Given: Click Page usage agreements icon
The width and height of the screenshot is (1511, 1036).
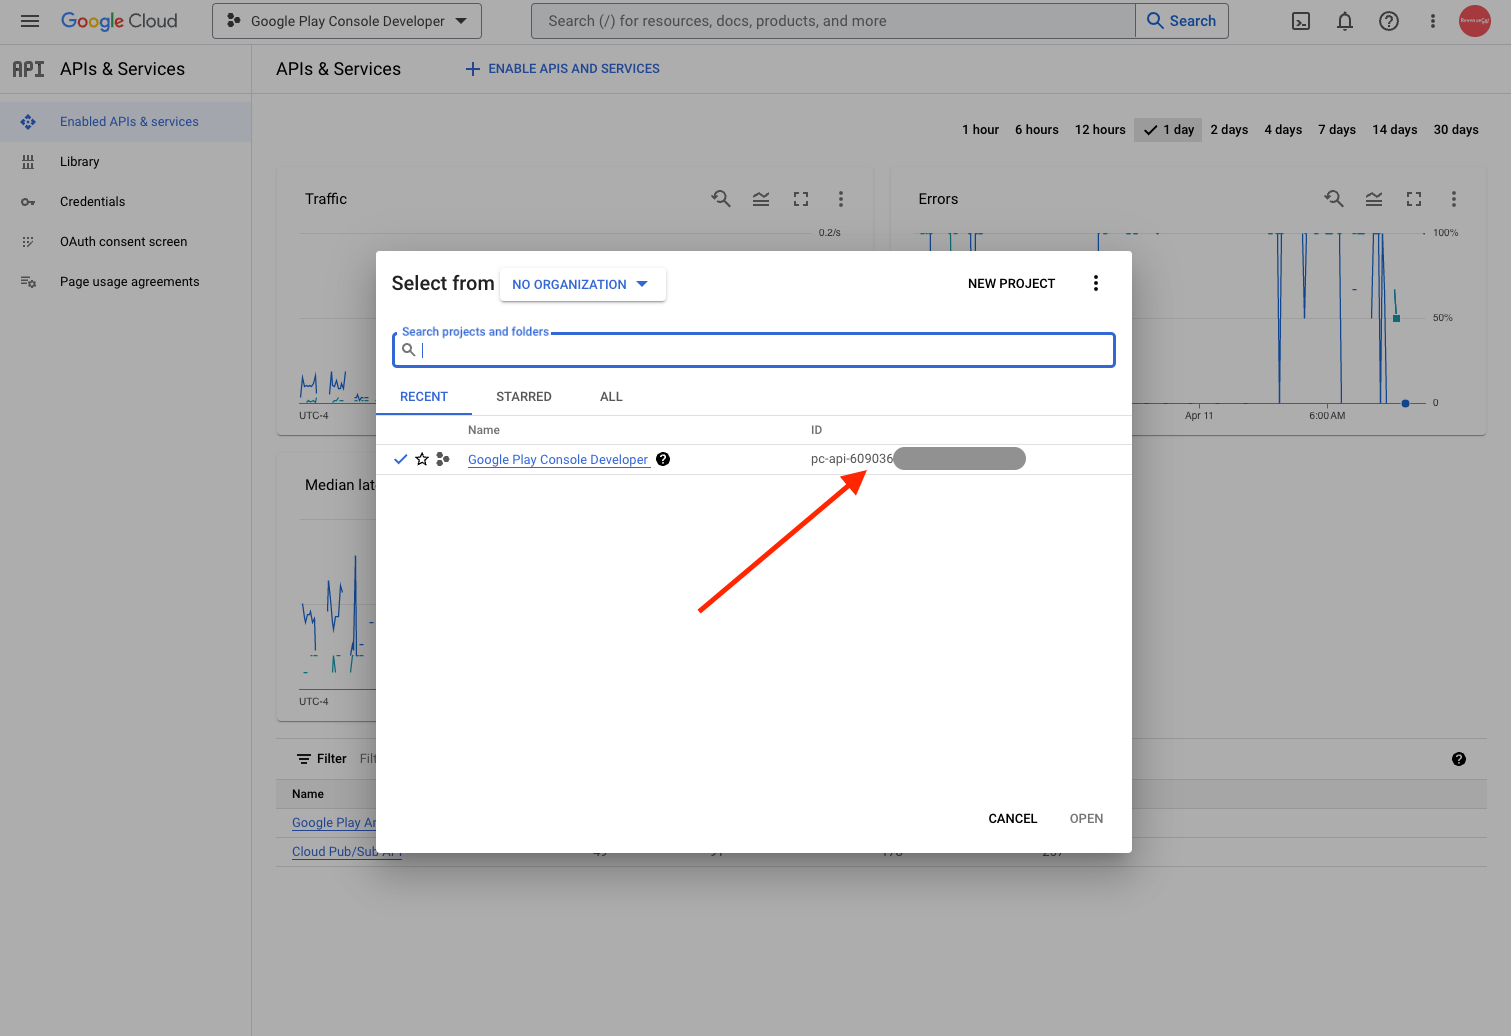Looking at the screenshot, I should coord(28,282).
